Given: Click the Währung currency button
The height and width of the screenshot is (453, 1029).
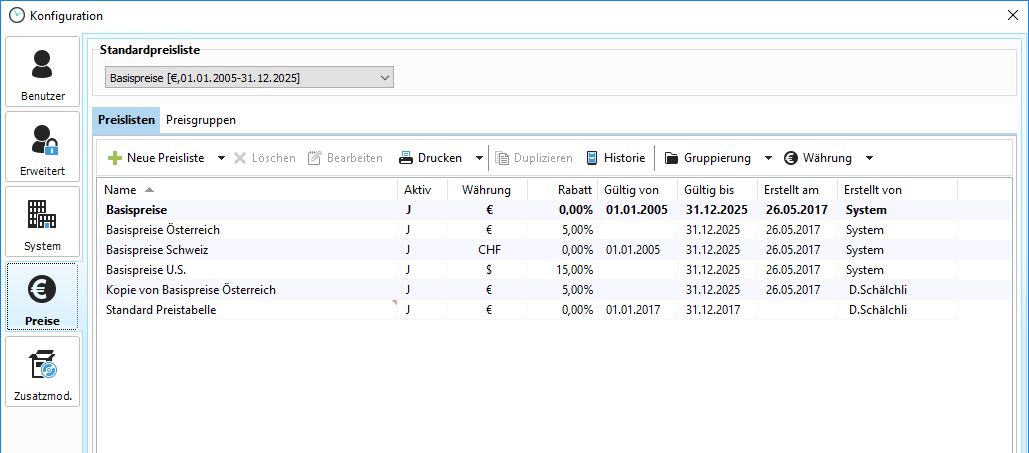Looking at the screenshot, I should (x=818, y=158).
